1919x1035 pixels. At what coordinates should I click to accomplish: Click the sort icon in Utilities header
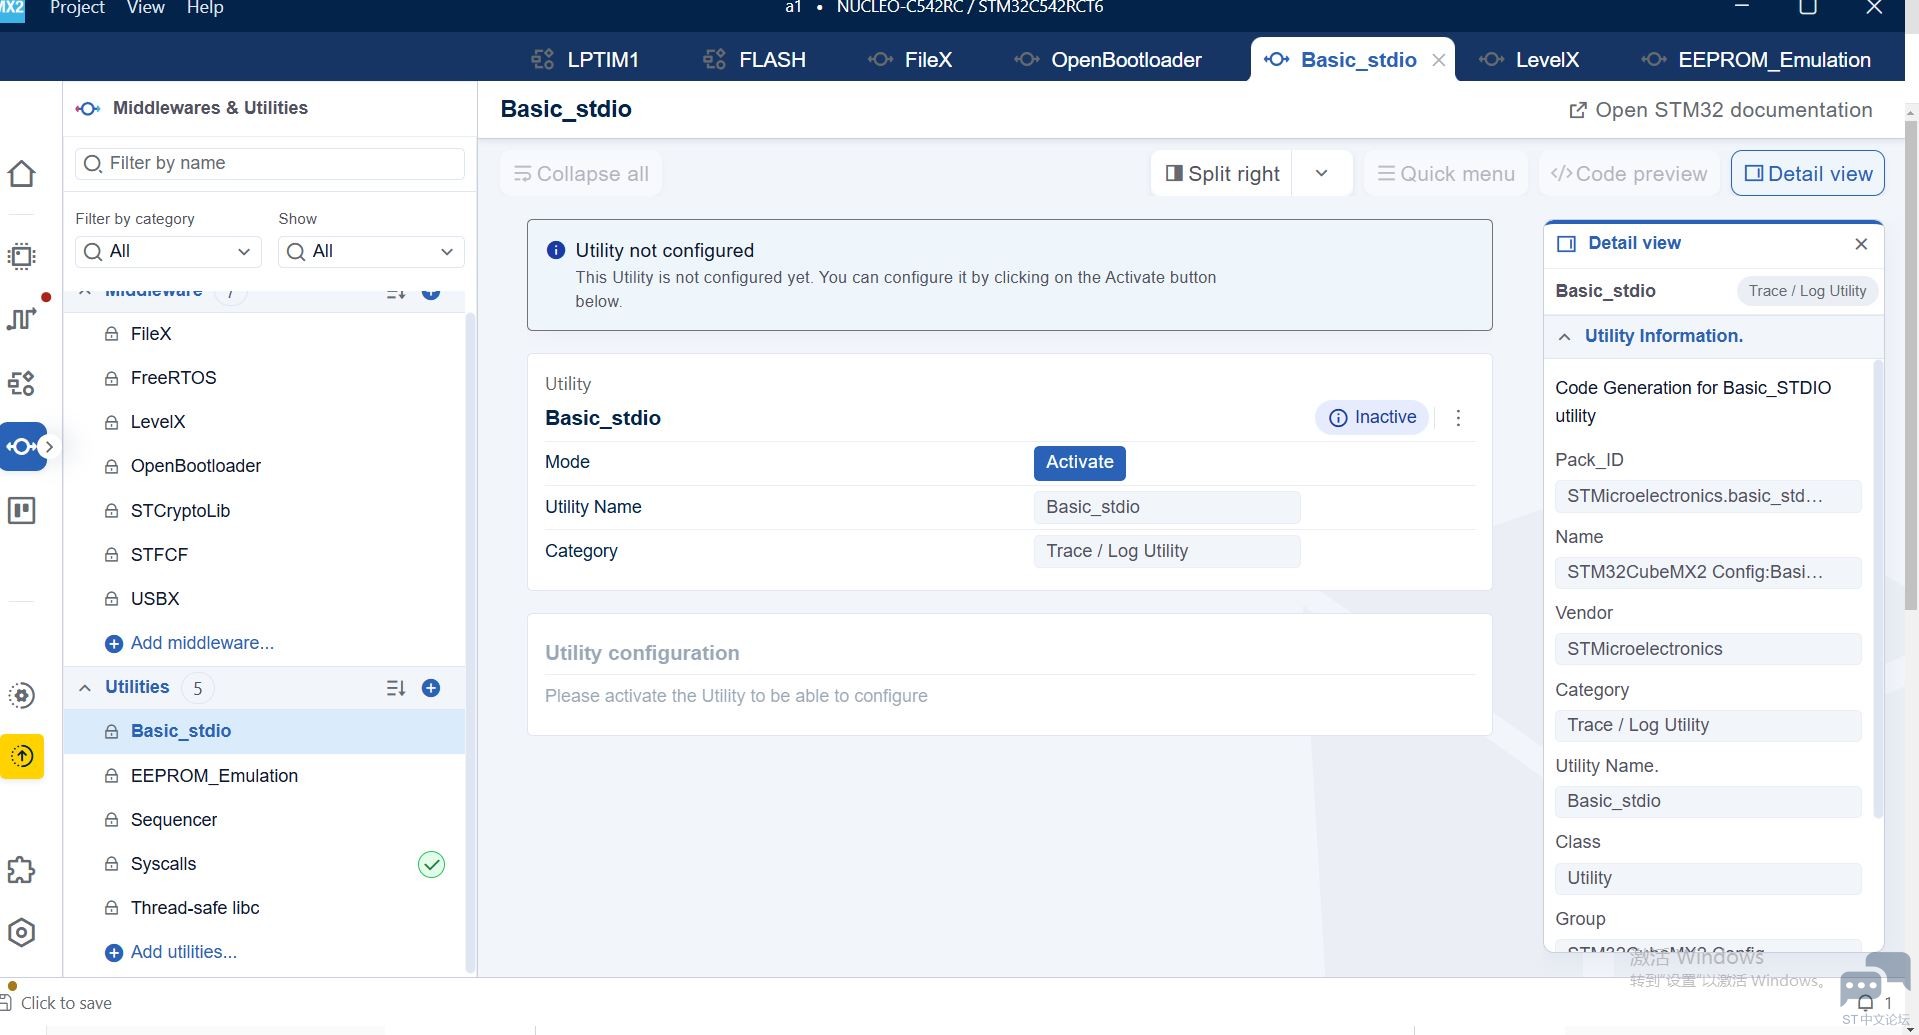click(x=396, y=688)
